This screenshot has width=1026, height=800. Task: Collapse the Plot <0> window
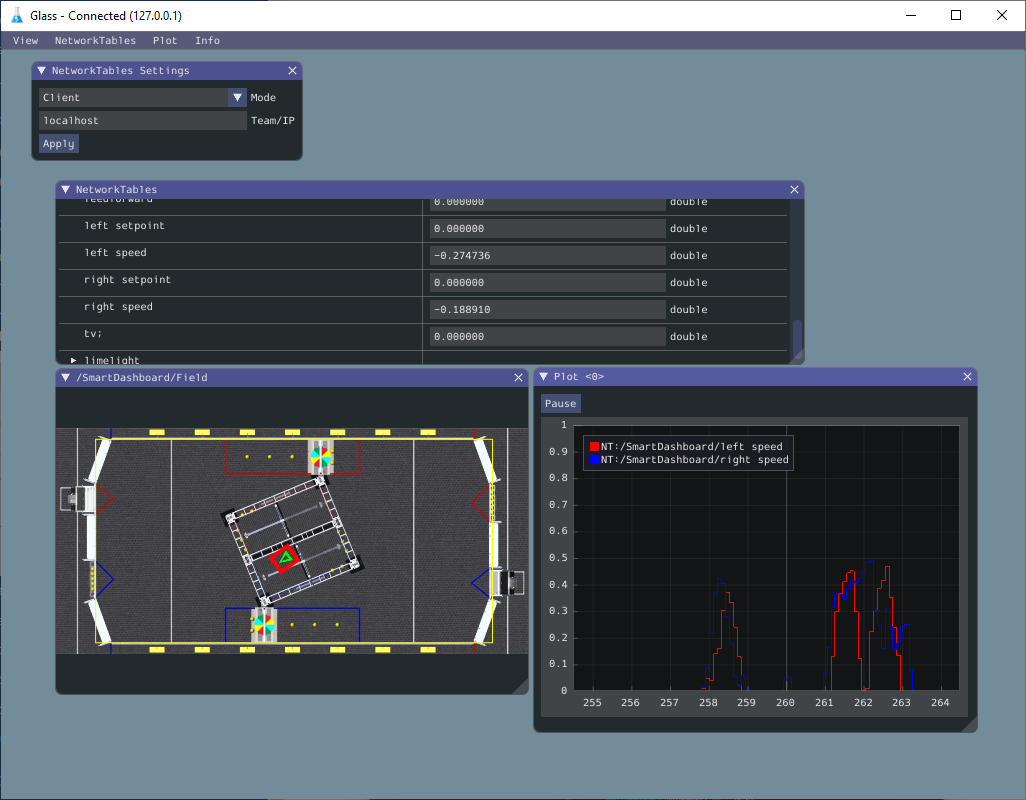coord(545,376)
